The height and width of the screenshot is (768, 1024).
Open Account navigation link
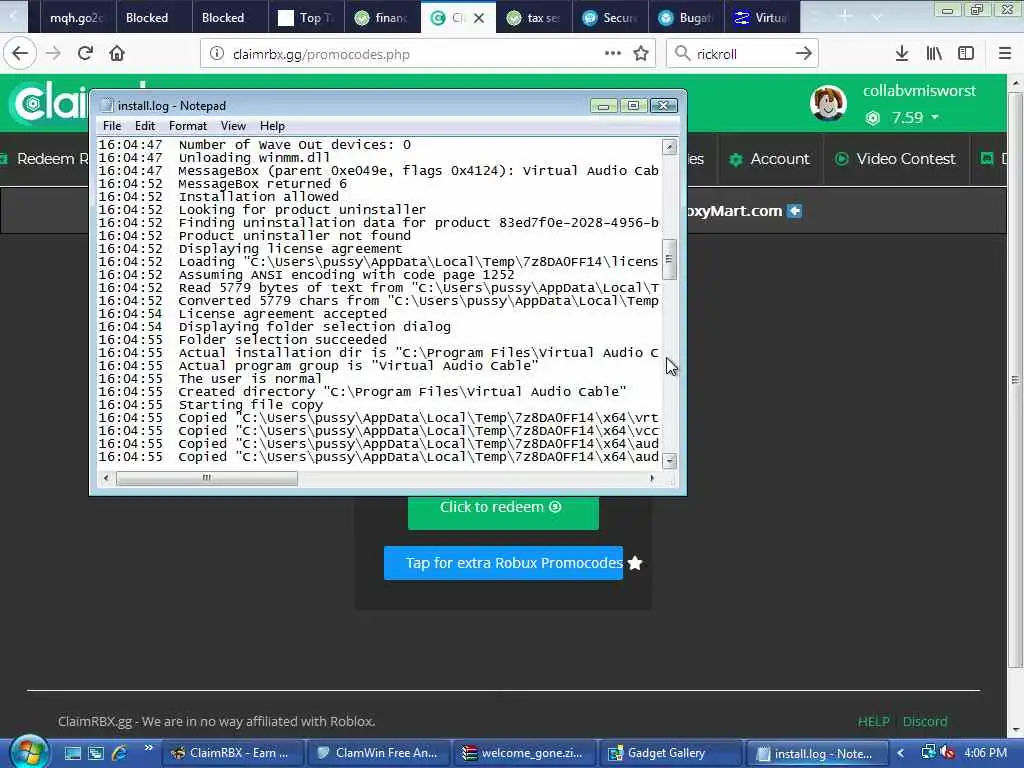pyautogui.click(x=769, y=159)
